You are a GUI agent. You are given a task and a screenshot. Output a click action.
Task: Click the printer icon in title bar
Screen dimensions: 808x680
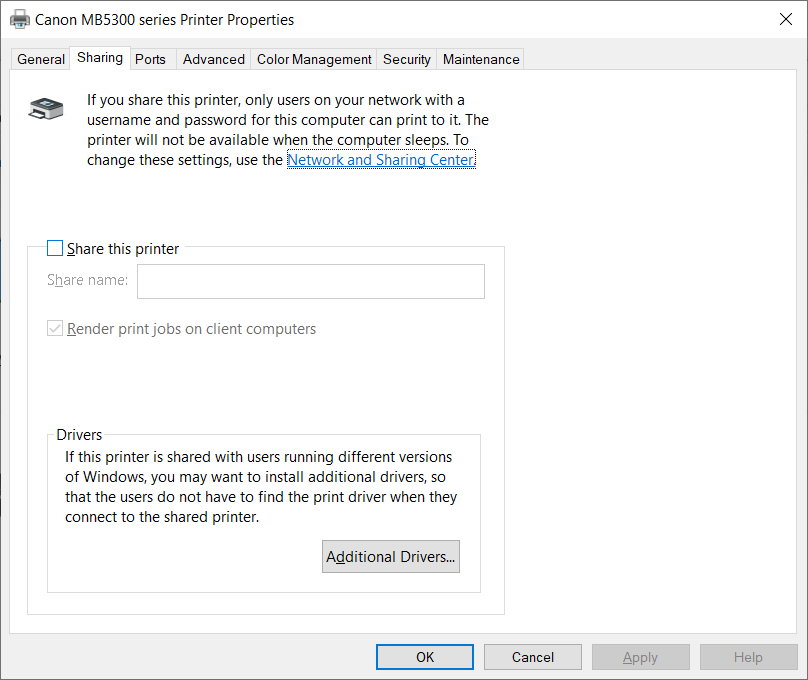pyautogui.click(x=20, y=20)
